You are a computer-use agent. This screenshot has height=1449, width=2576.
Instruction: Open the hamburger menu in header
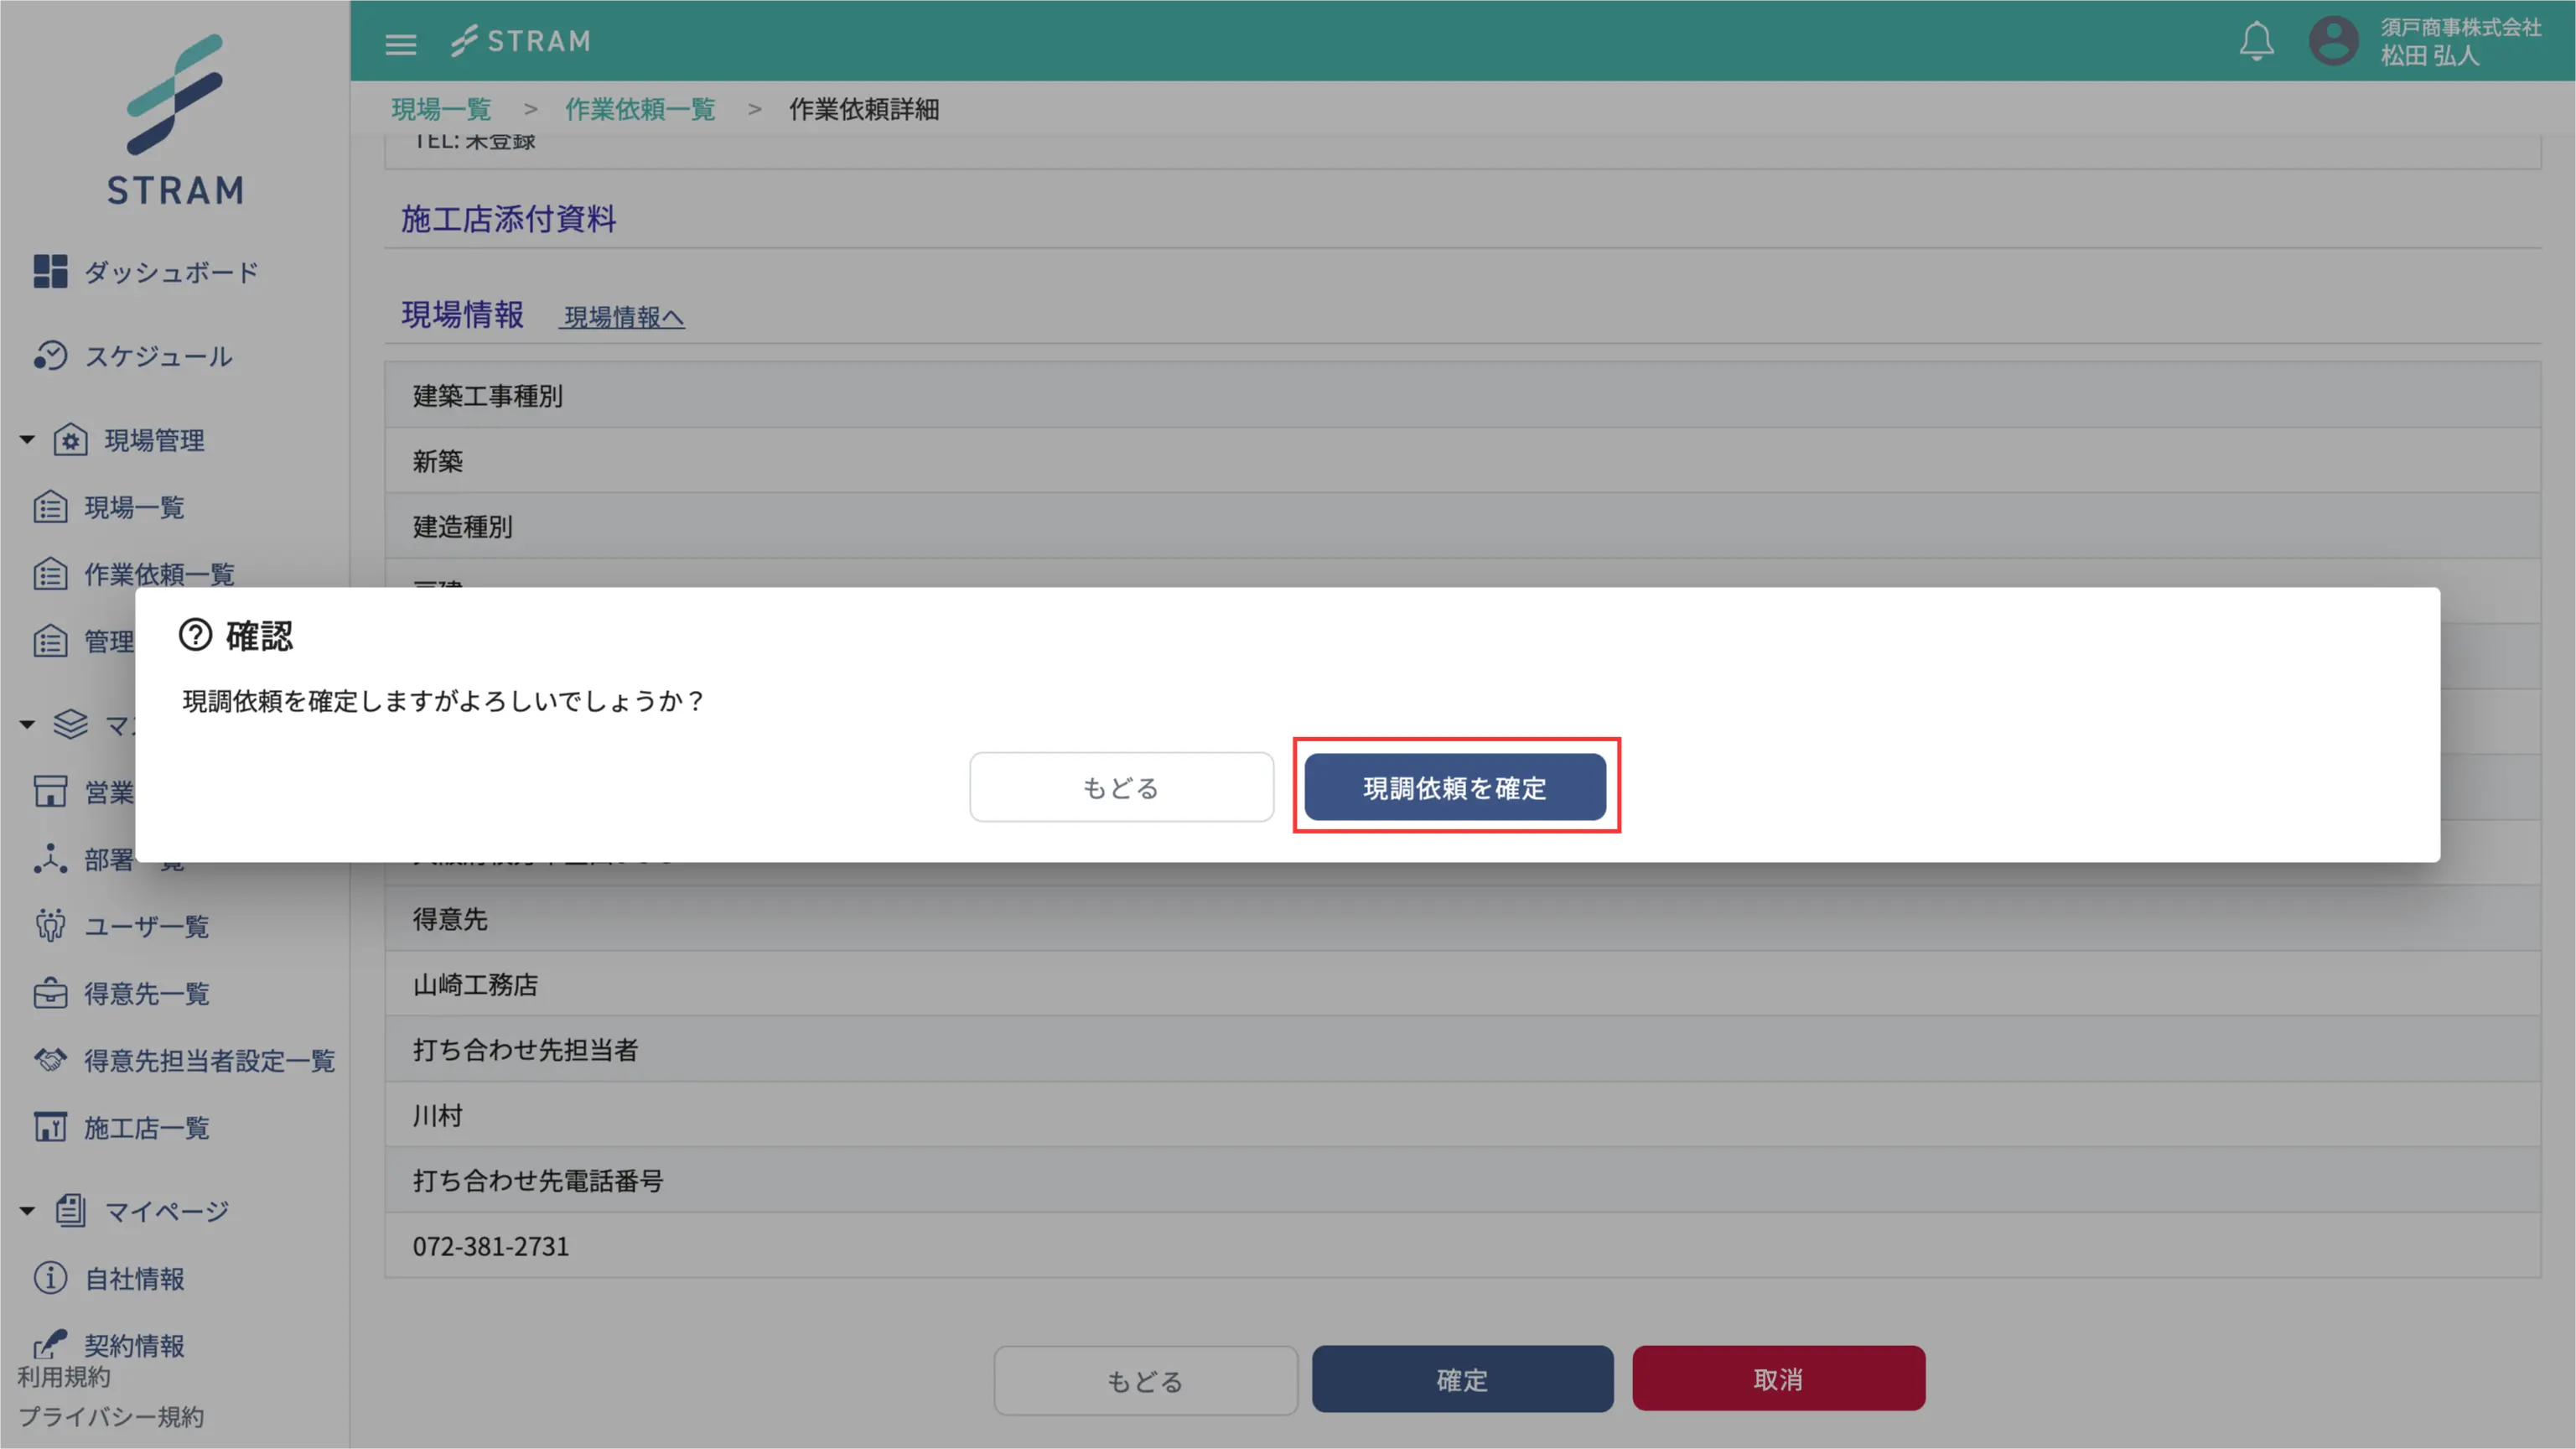401,43
